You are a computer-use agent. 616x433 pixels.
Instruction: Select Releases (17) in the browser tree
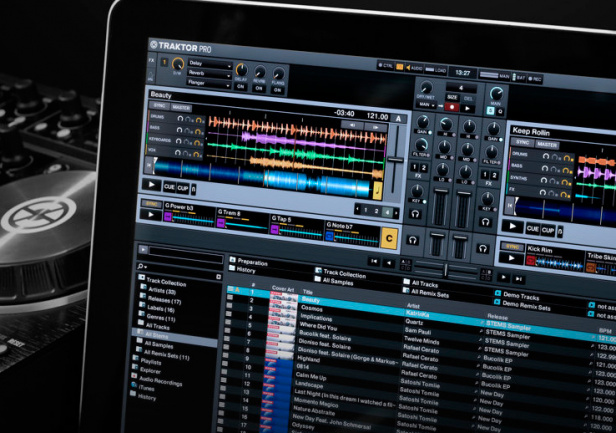point(164,300)
